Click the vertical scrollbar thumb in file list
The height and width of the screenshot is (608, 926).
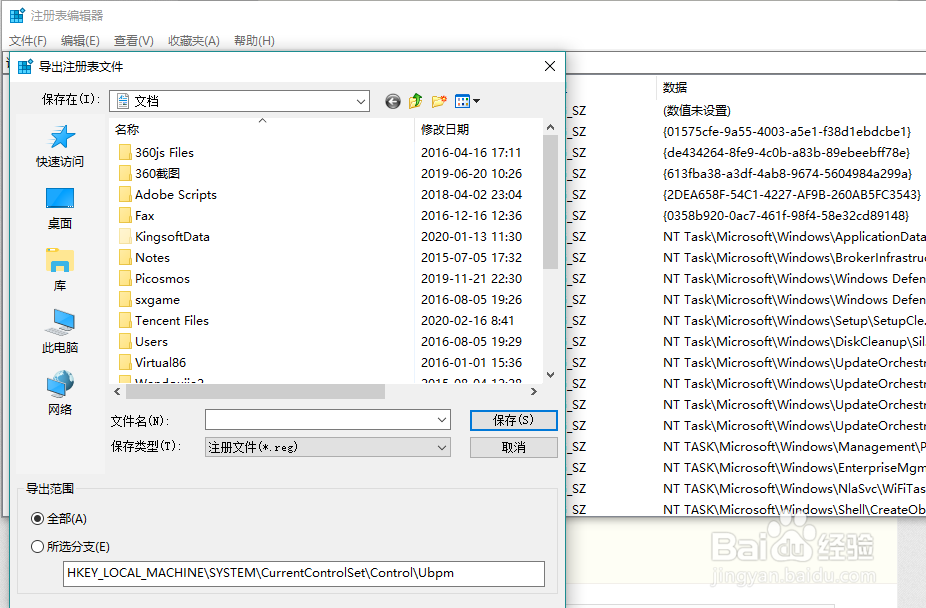click(550, 202)
